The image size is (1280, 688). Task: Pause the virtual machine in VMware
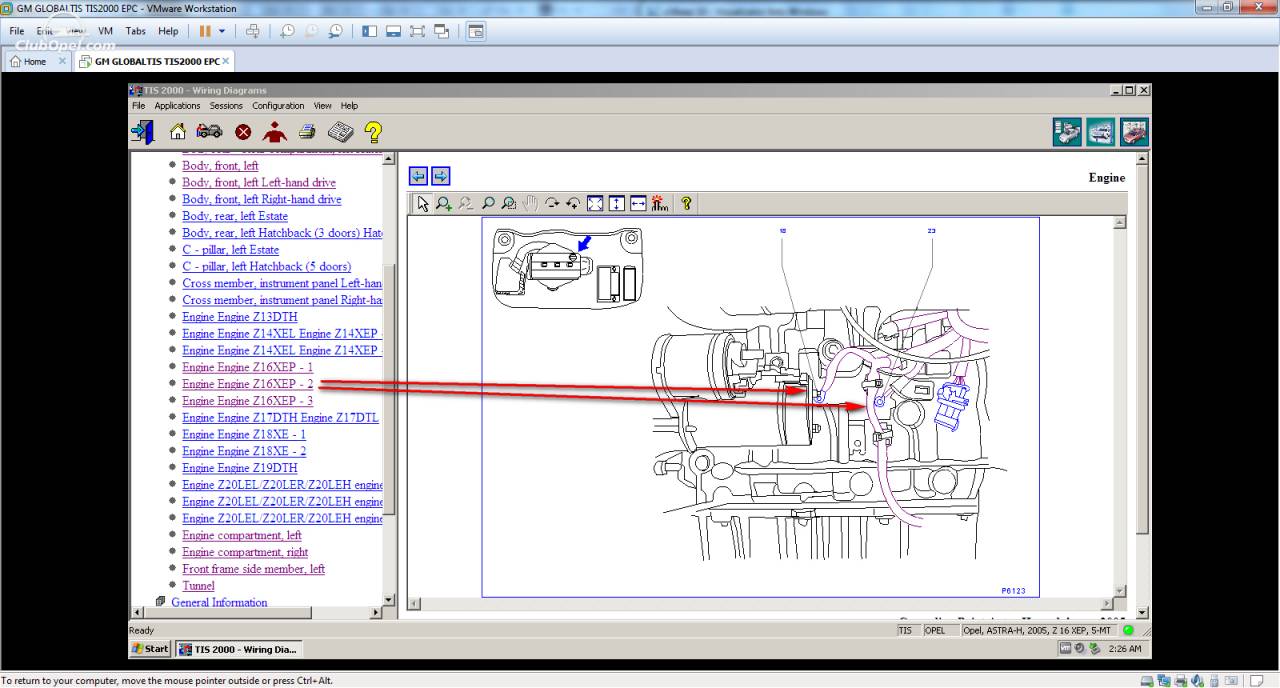pos(205,31)
